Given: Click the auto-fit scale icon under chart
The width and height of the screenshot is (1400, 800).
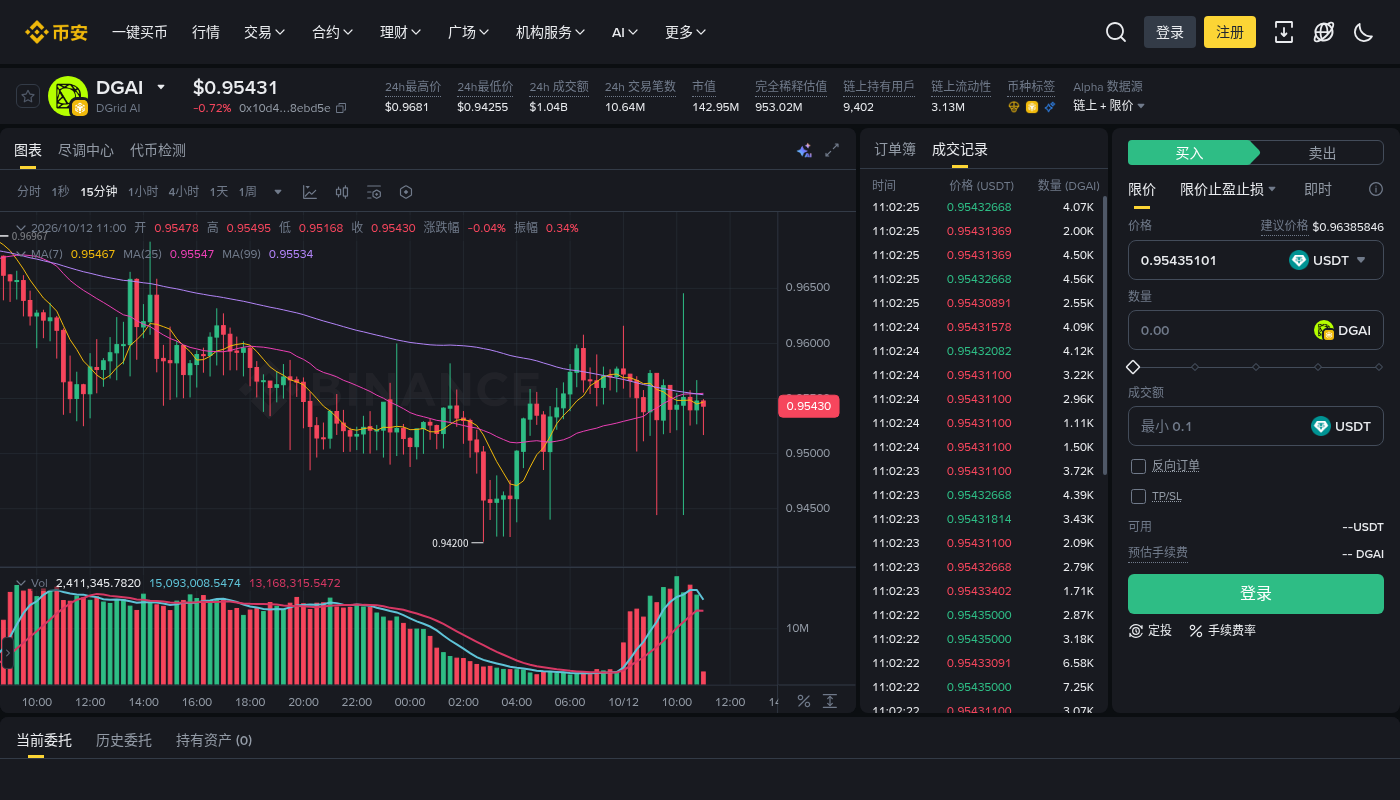Looking at the screenshot, I should [830, 701].
